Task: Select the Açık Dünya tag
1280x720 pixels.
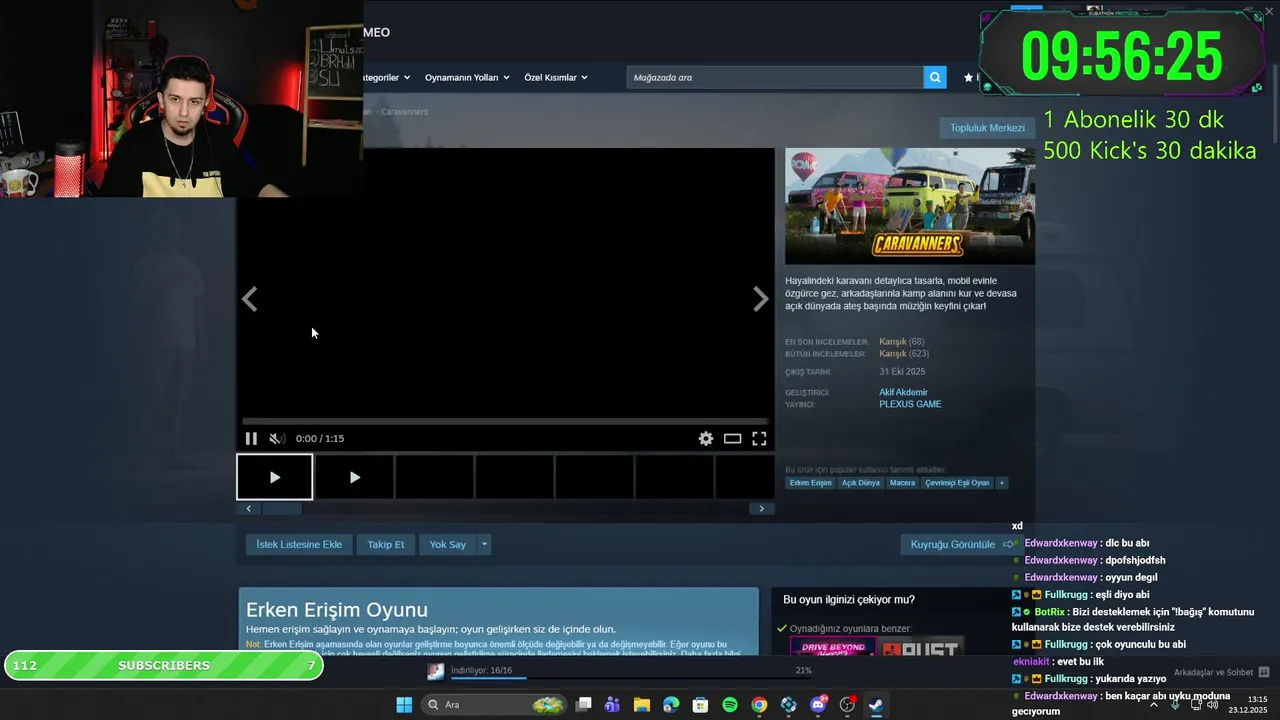Action: click(861, 482)
